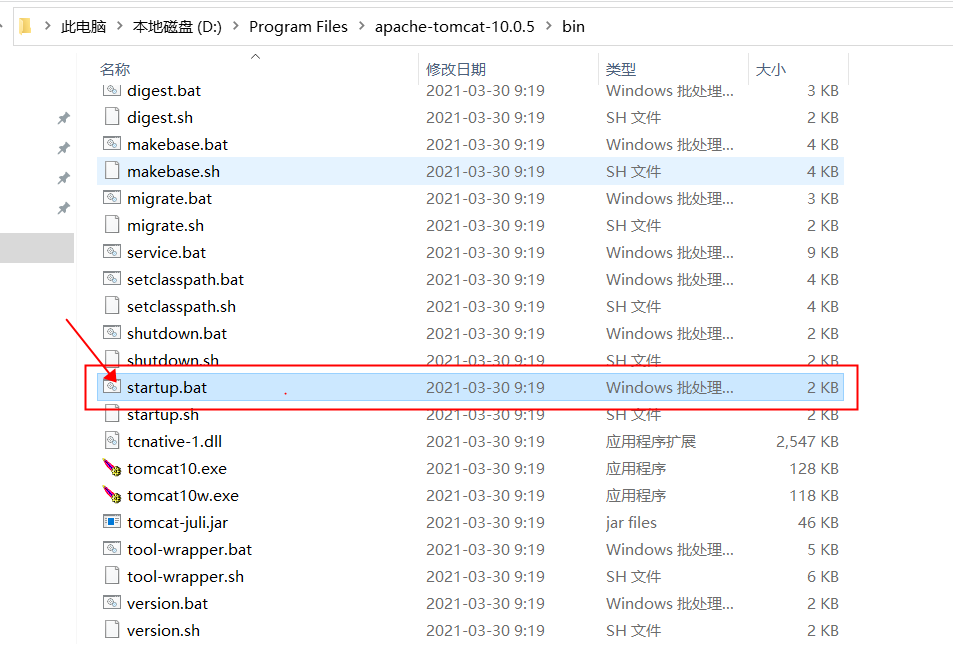This screenshot has height=650, width=953.
Task: Sort files by 修改日期 column header
Action: coord(456,69)
